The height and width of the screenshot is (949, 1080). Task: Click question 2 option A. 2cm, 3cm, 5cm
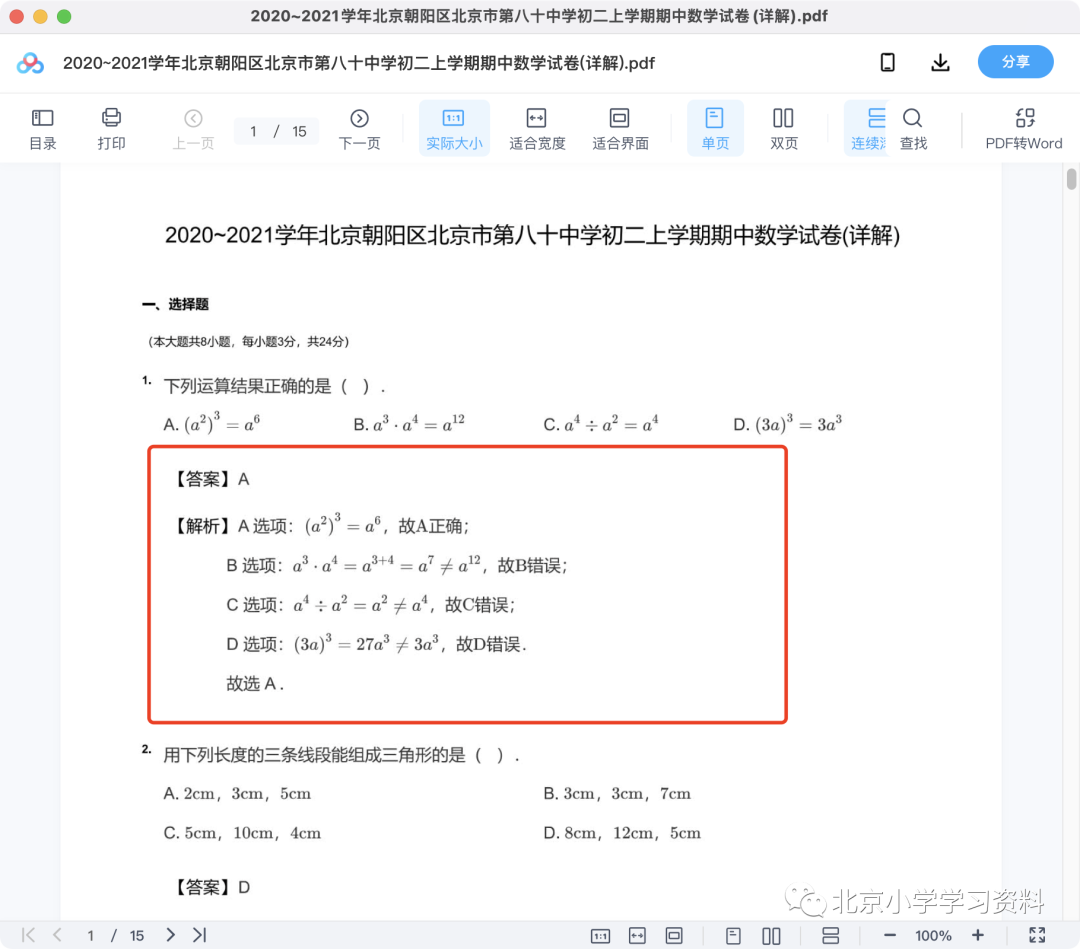point(237,793)
